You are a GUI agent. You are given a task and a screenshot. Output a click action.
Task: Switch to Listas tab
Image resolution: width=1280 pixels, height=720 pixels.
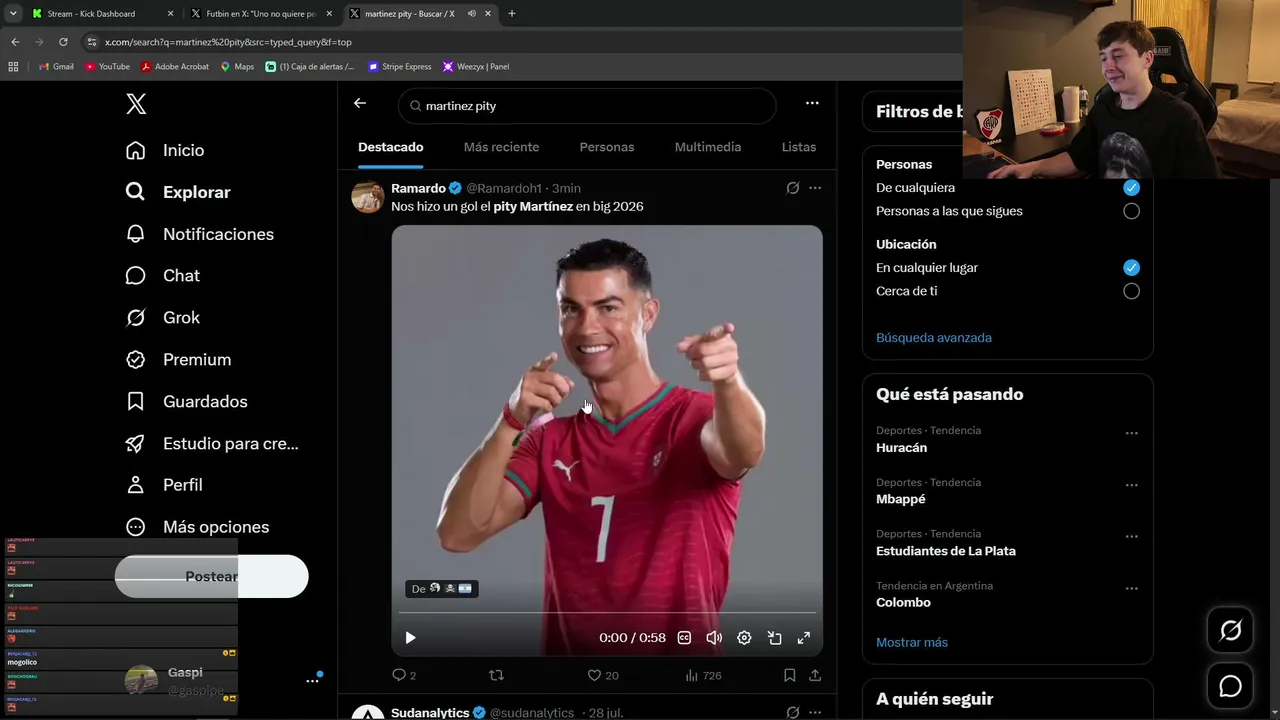pyautogui.click(x=799, y=147)
